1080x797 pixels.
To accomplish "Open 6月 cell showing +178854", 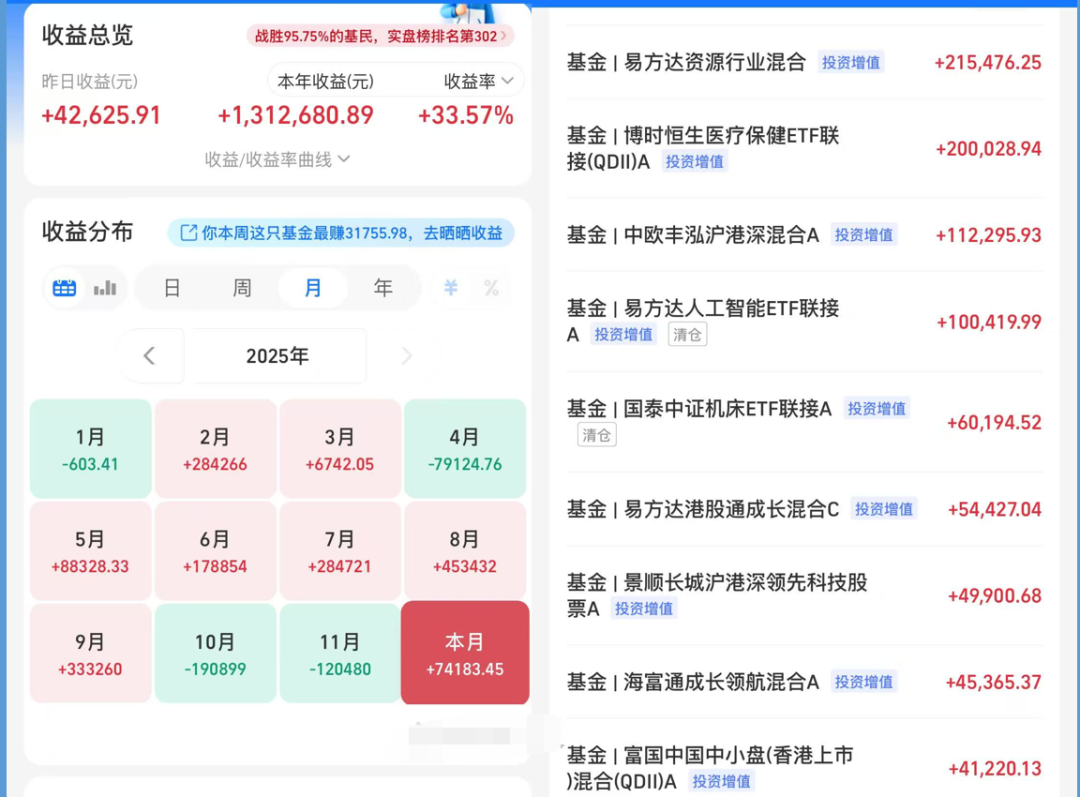I will (215, 550).
